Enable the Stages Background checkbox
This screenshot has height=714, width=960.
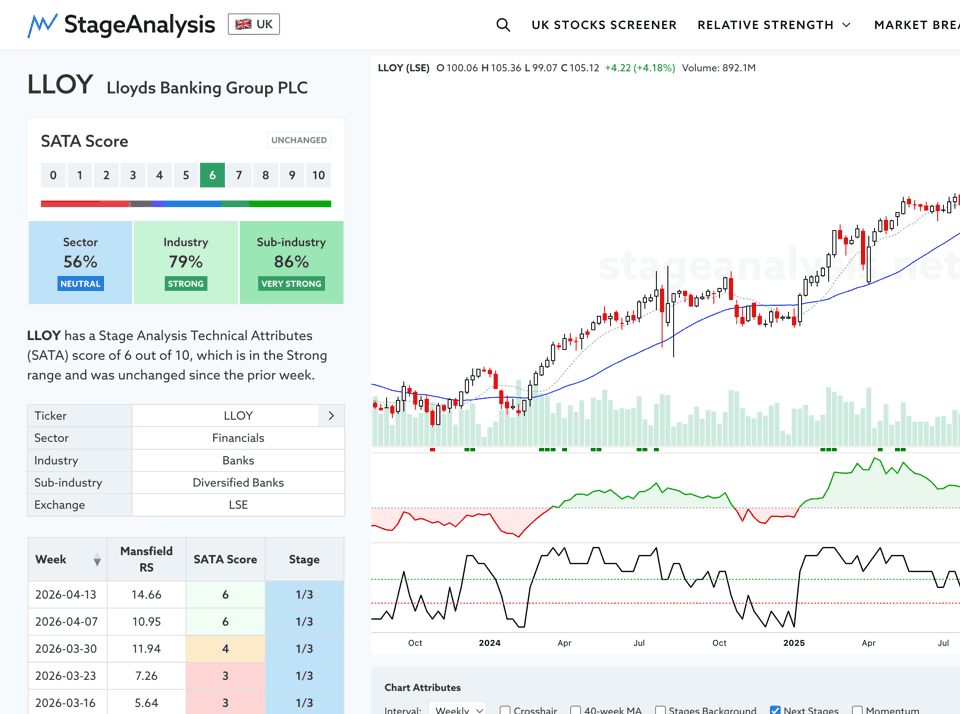coord(661,710)
